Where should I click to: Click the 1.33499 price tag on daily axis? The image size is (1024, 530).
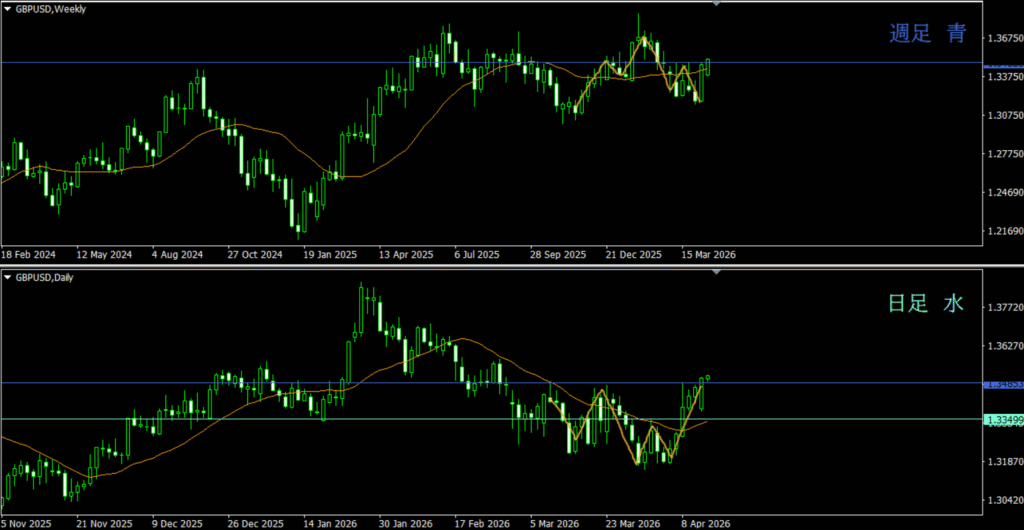pyautogui.click(x=1002, y=419)
